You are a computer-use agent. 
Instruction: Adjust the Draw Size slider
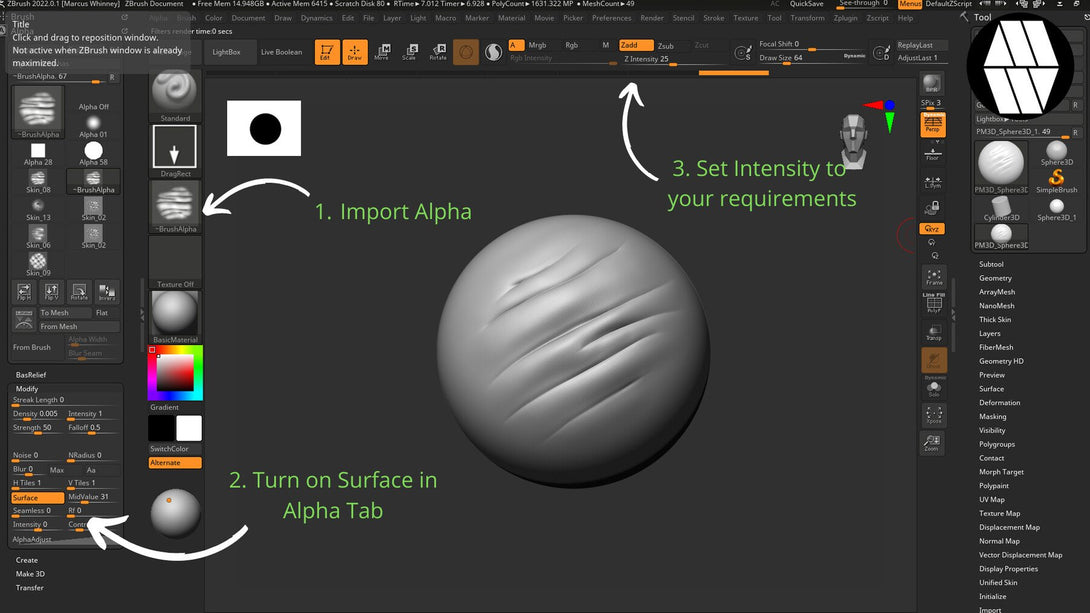(812, 58)
